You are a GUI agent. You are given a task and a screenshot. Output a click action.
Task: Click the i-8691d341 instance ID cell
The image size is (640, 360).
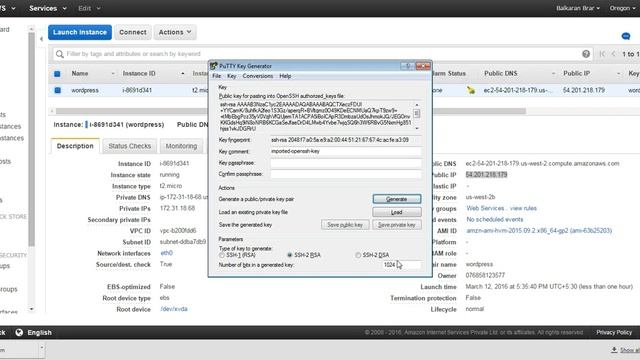point(137,90)
